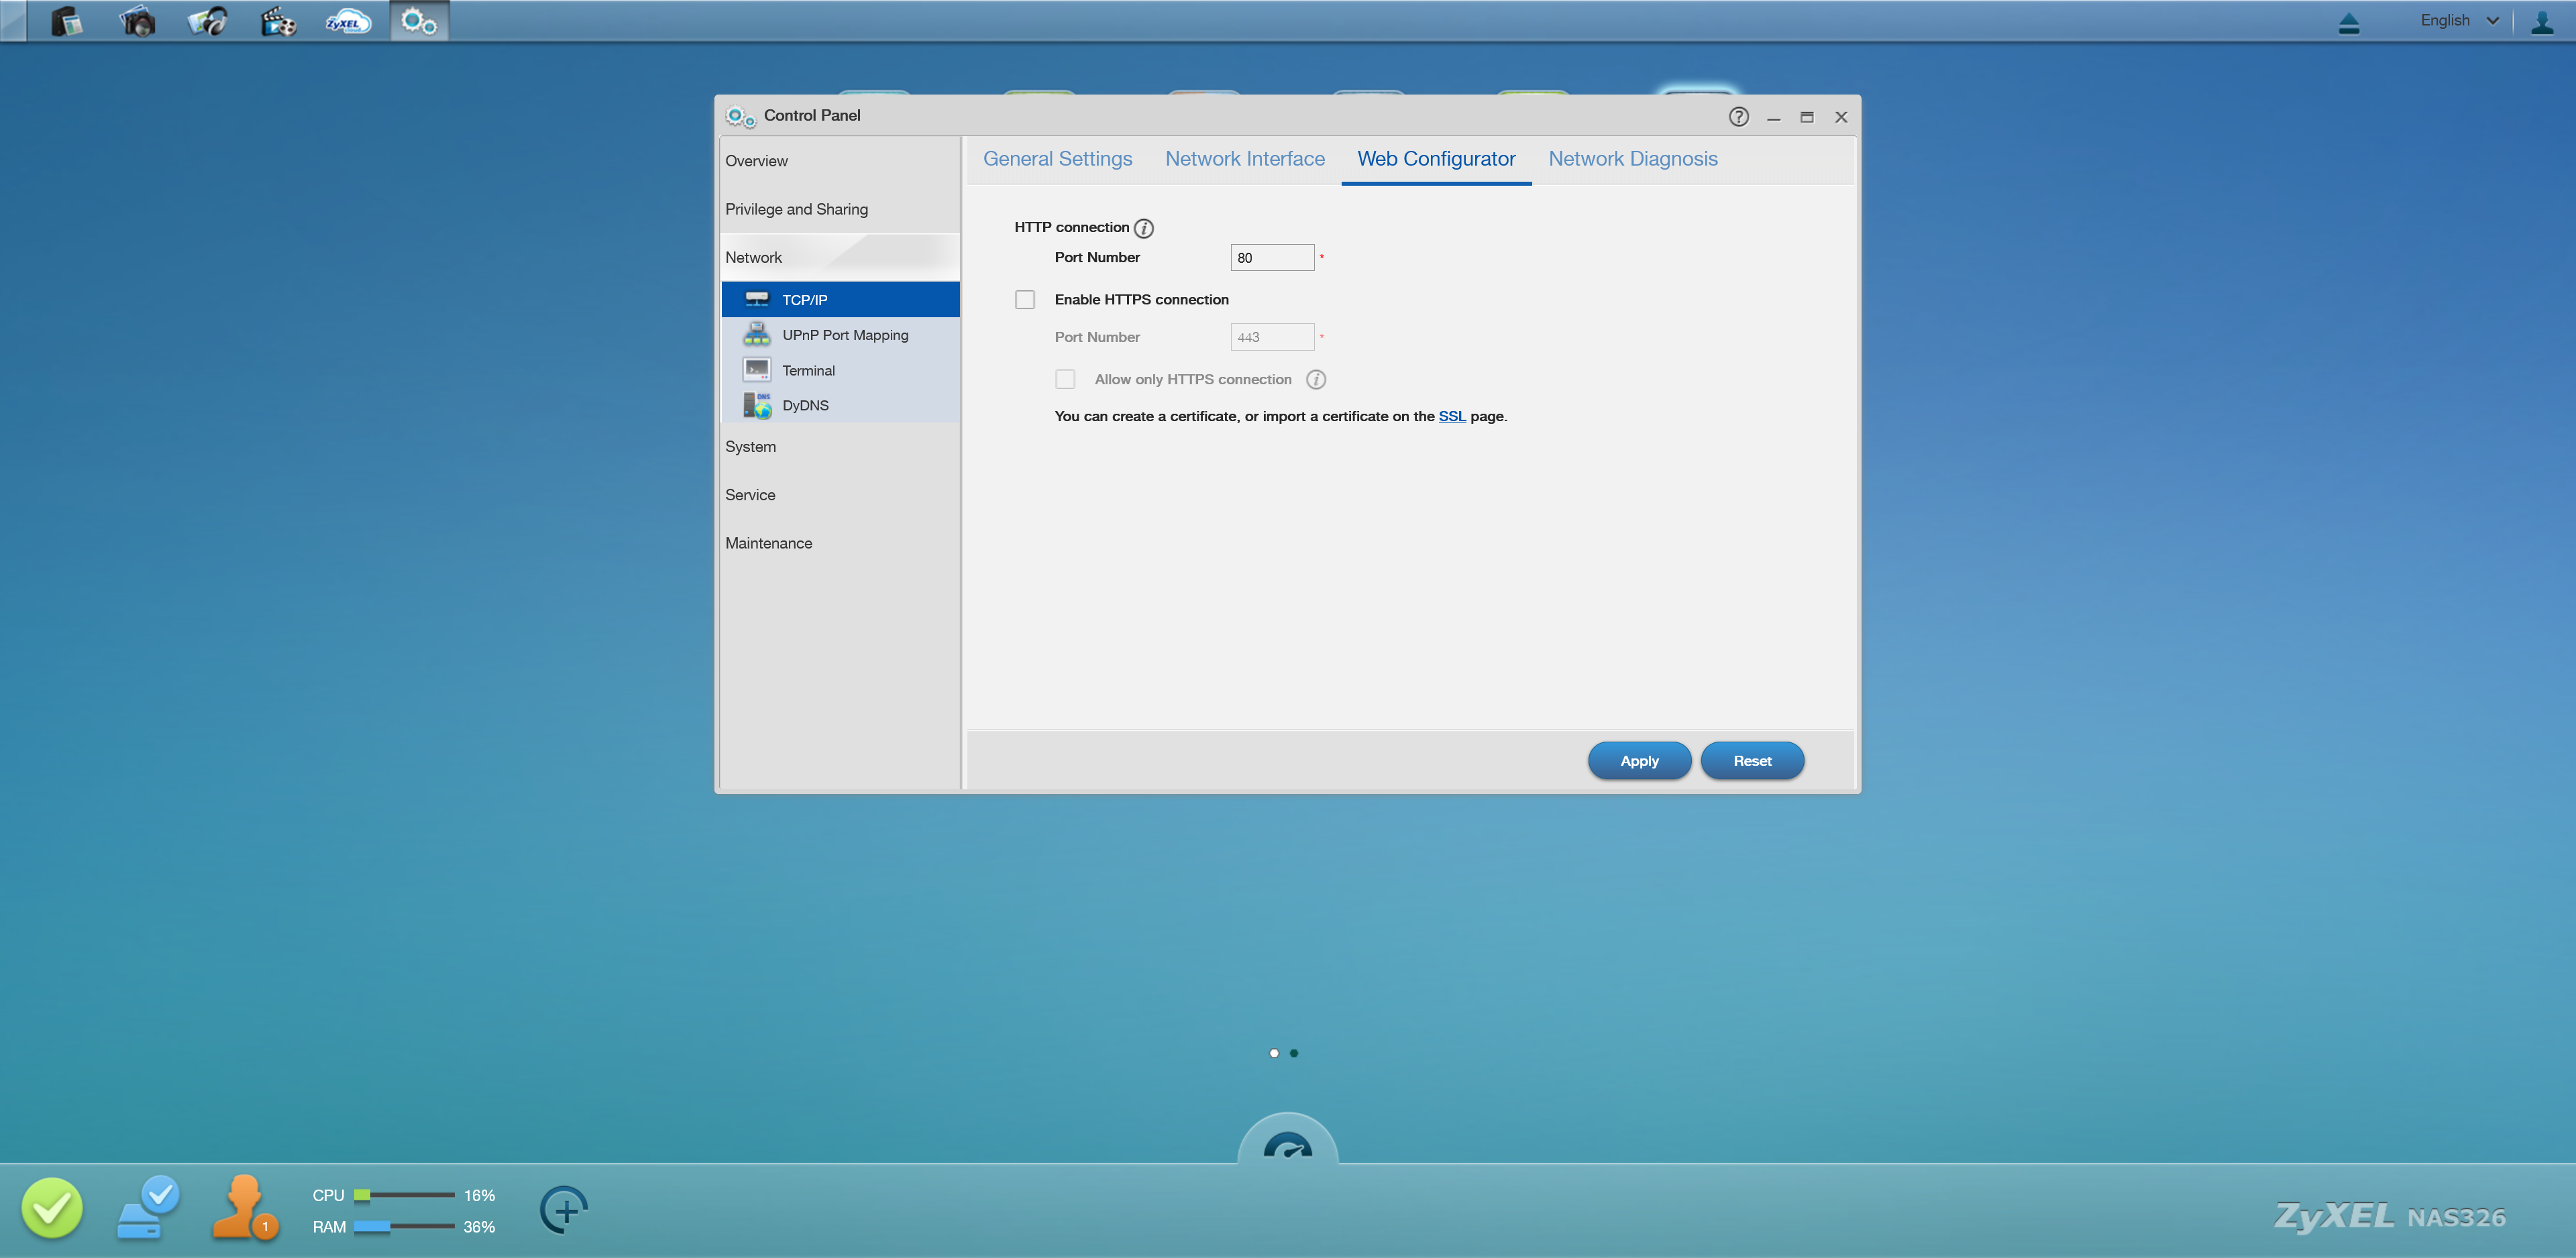Launch the Music app headphones icon
2576x1258 pixels.
[x=208, y=21]
